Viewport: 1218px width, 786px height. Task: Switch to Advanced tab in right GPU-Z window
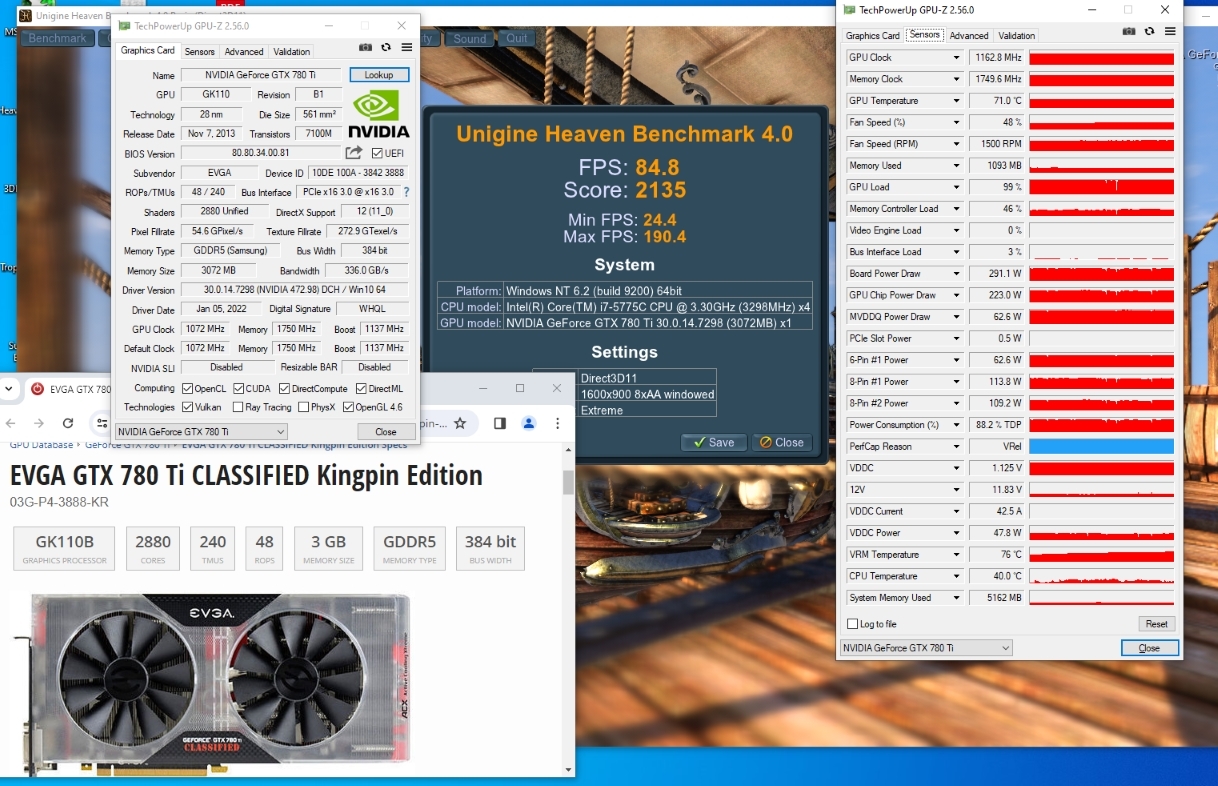[x=969, y=36]
